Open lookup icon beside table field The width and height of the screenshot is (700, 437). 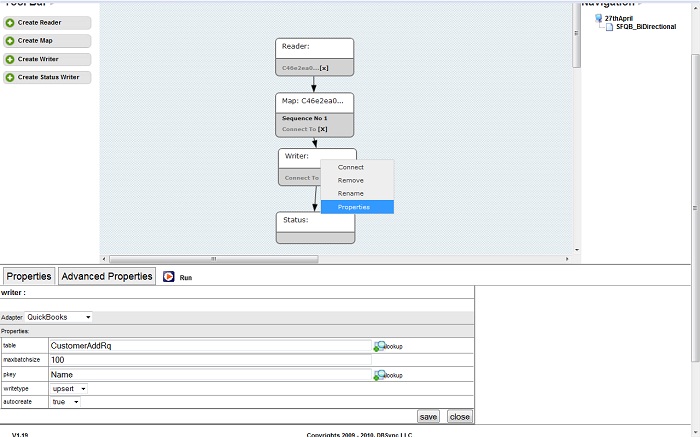click(x=380, y=346)
